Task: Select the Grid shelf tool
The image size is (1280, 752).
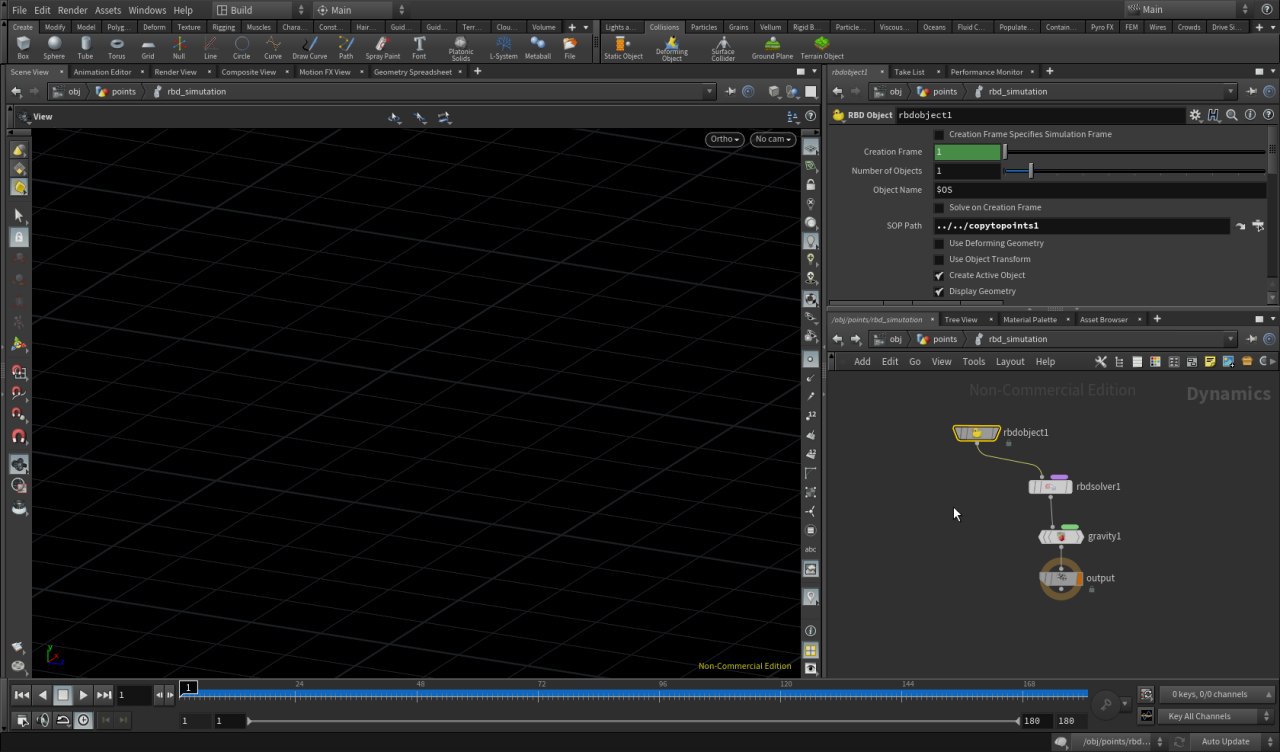Action: [x=148, y=47]
